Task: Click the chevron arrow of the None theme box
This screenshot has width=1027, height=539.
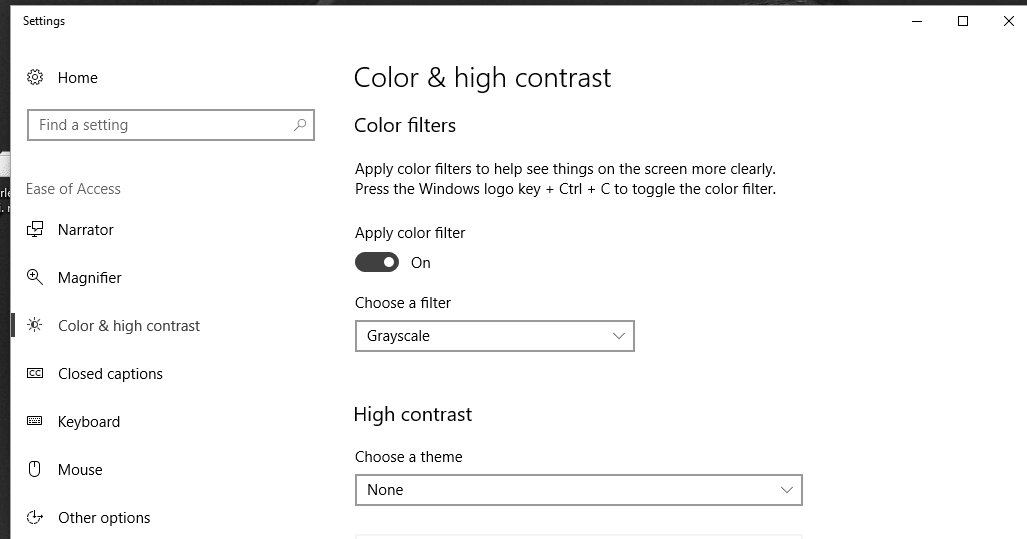Action: [787, 490]
